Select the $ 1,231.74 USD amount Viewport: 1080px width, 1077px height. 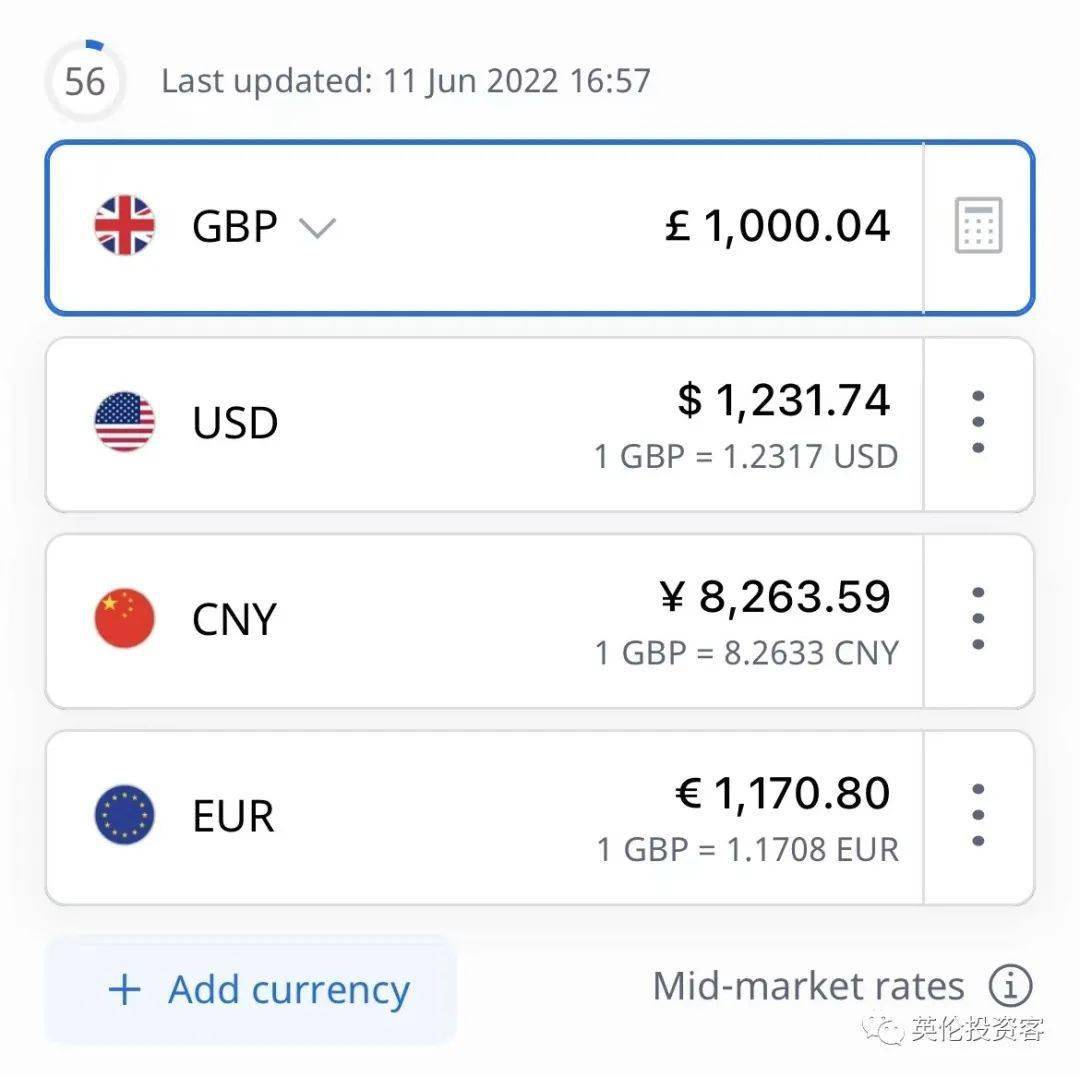[x=783, y=401]
